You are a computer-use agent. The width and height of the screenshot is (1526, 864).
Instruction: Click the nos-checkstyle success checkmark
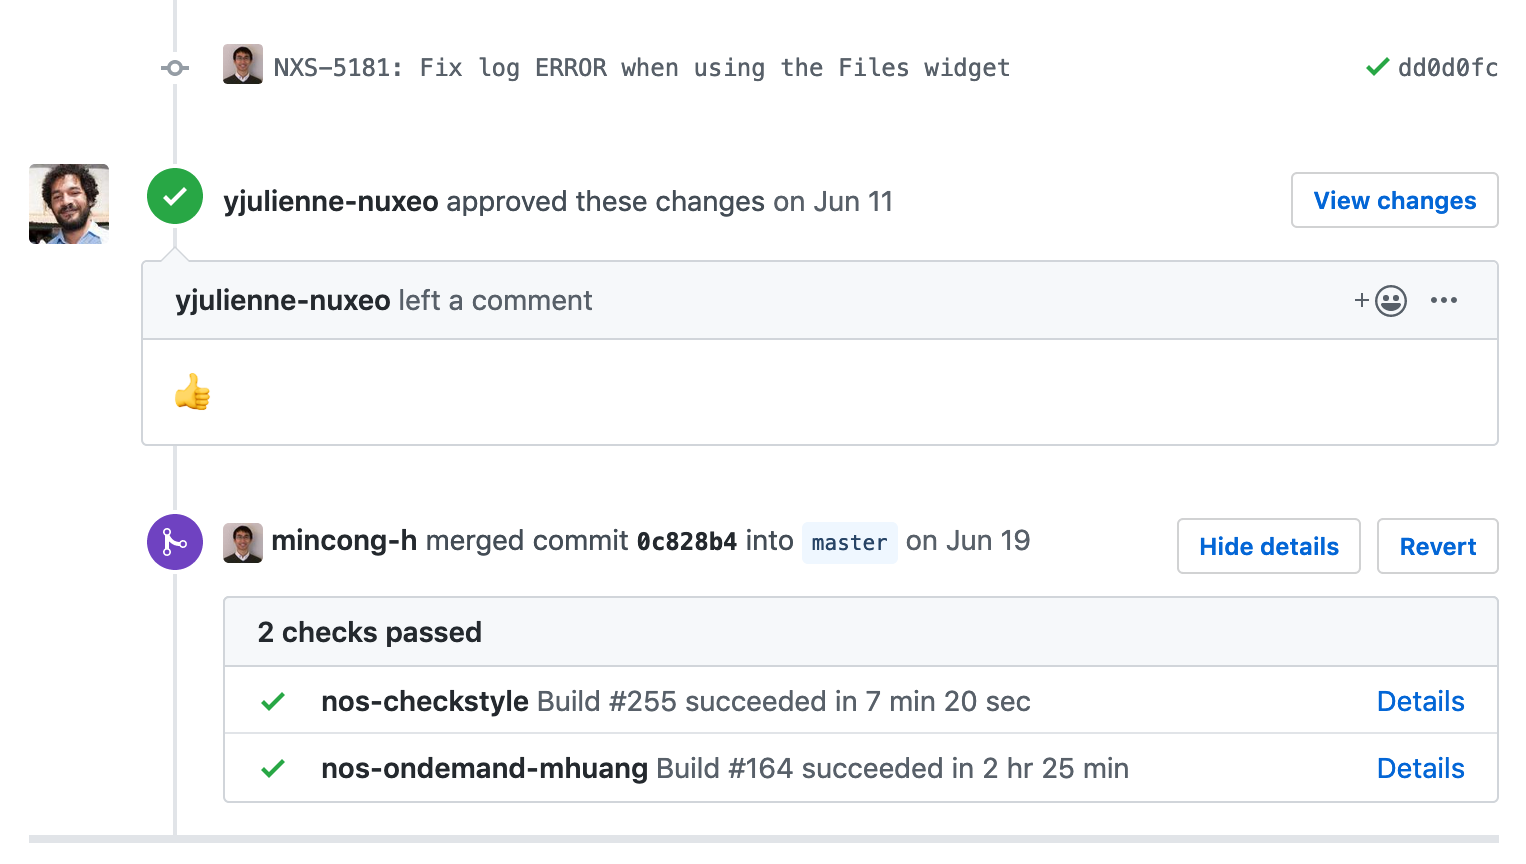pos(273,702)
